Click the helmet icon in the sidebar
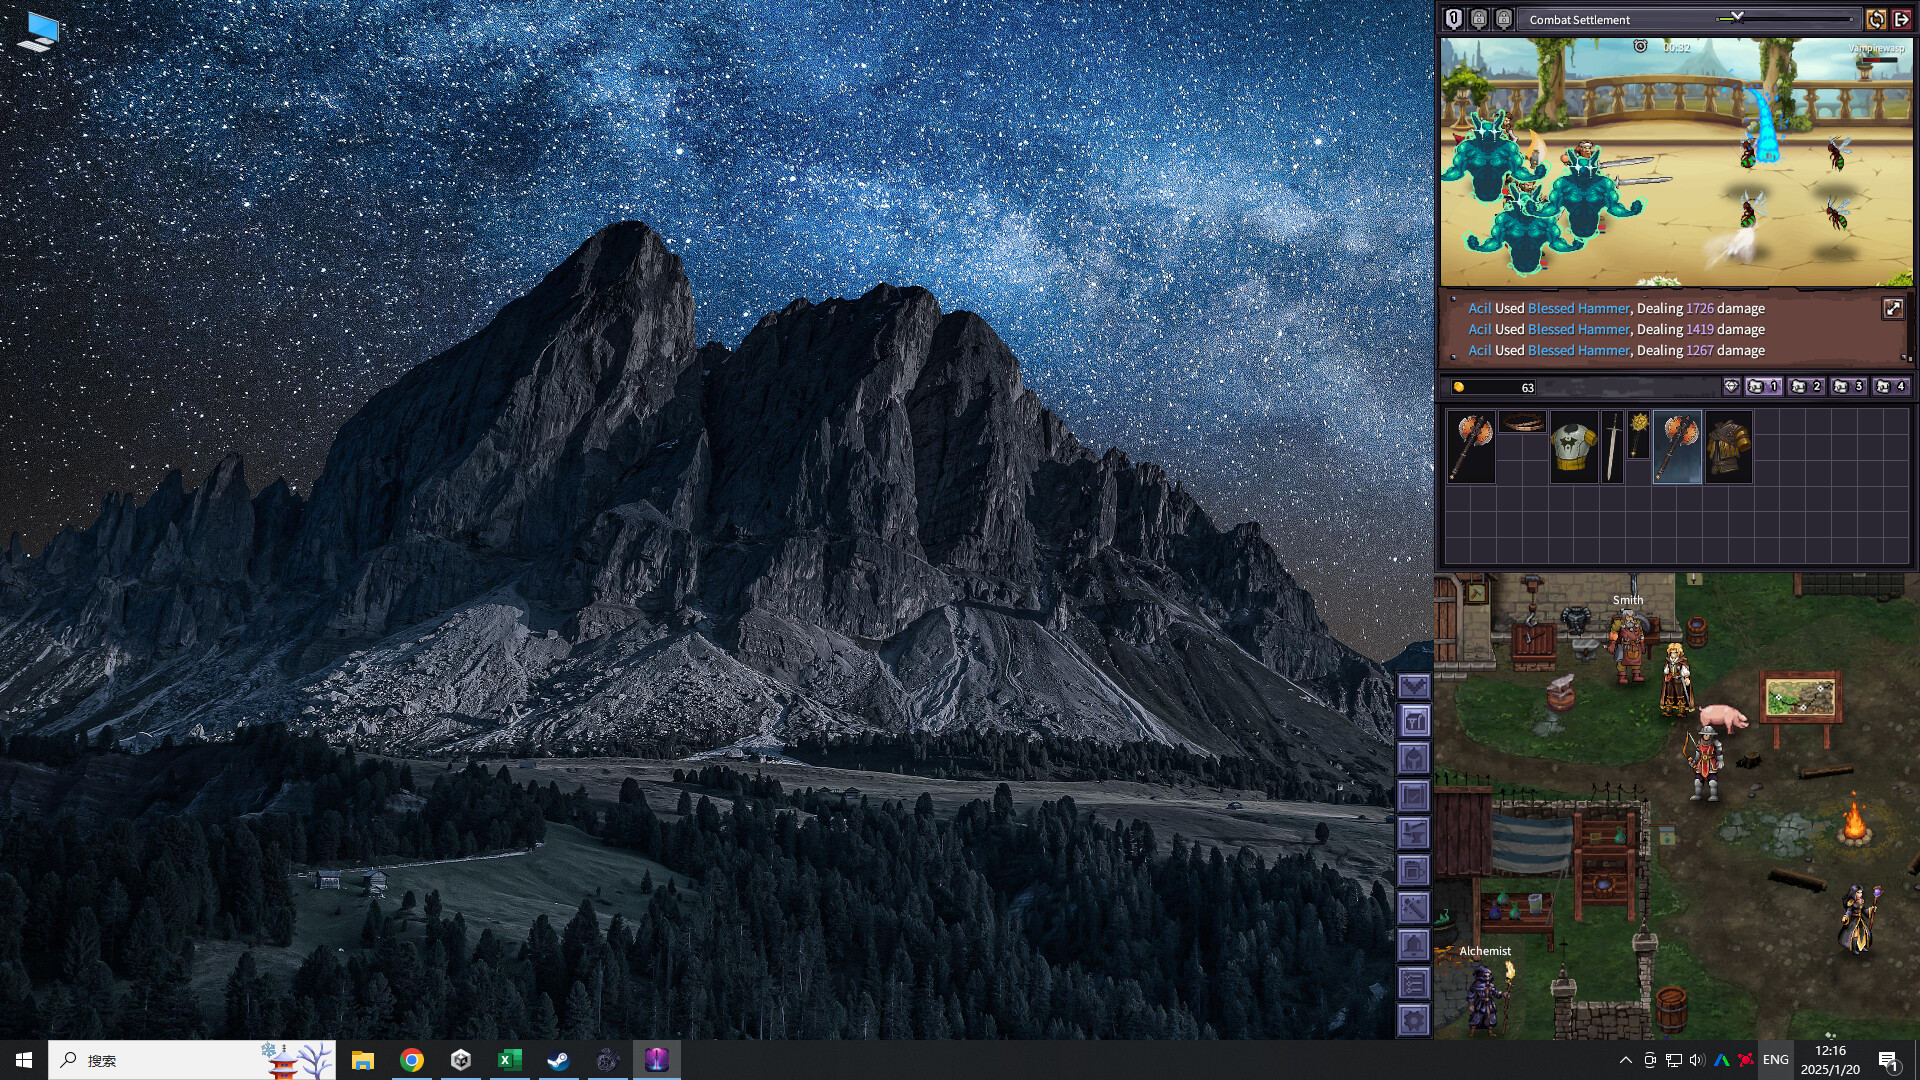The image size is (1920, 1080). (1414, 757)
